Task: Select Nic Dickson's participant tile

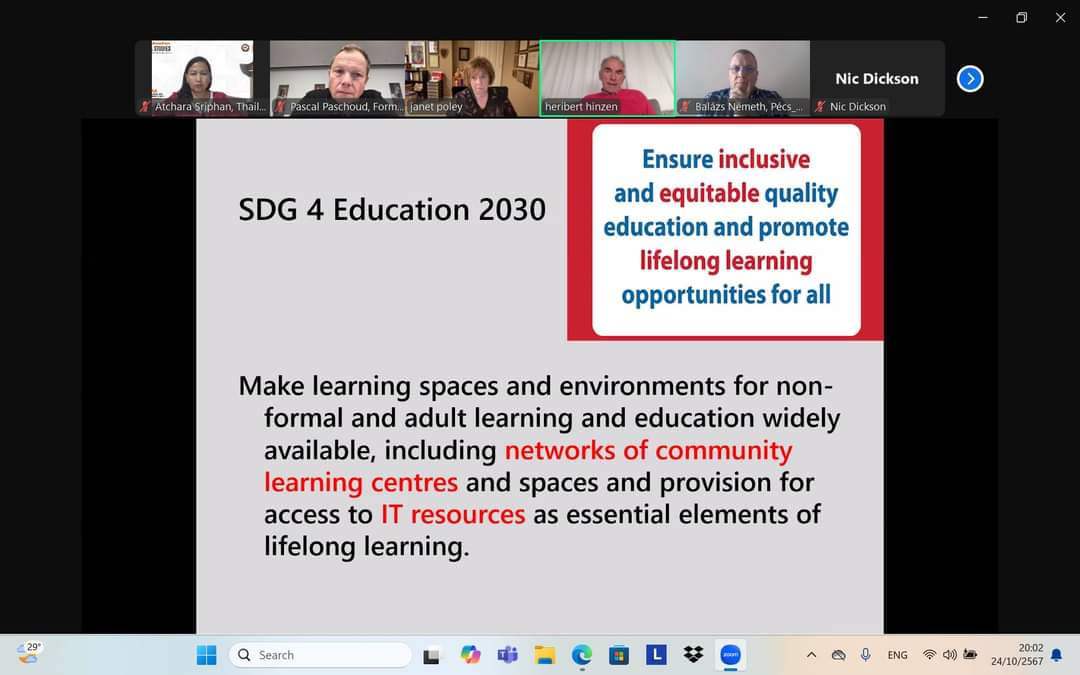Action: pyautogui.click(x=876, y=79)
